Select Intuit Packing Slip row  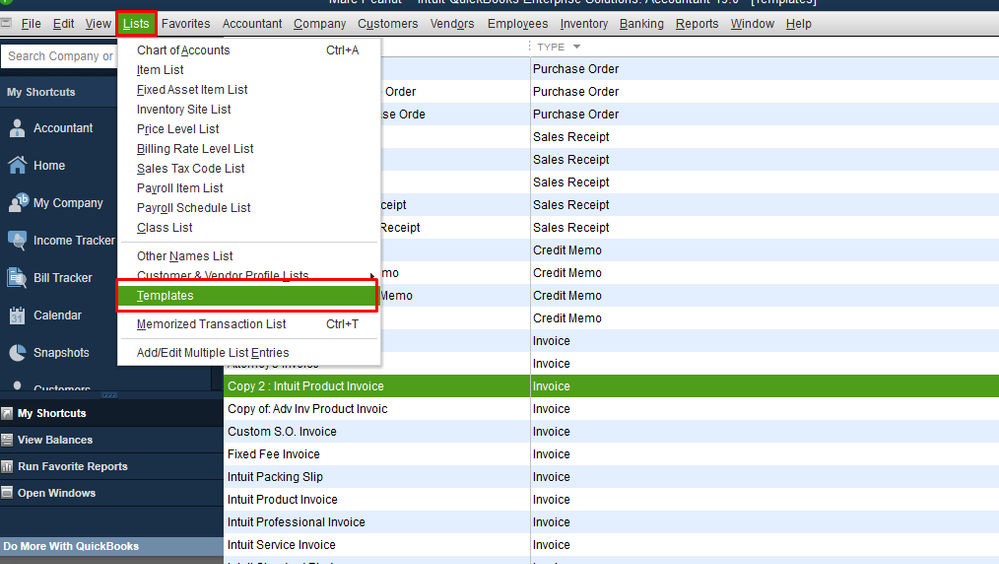pyautogui.click(x=612, y=477)
